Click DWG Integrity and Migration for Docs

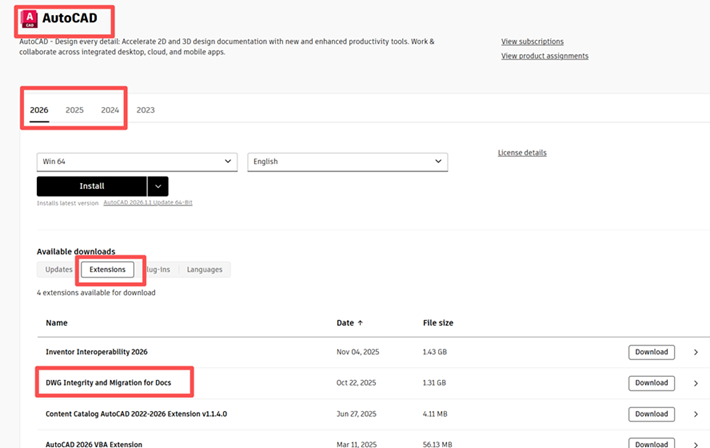pyautogui.click(x=108, y=383)
